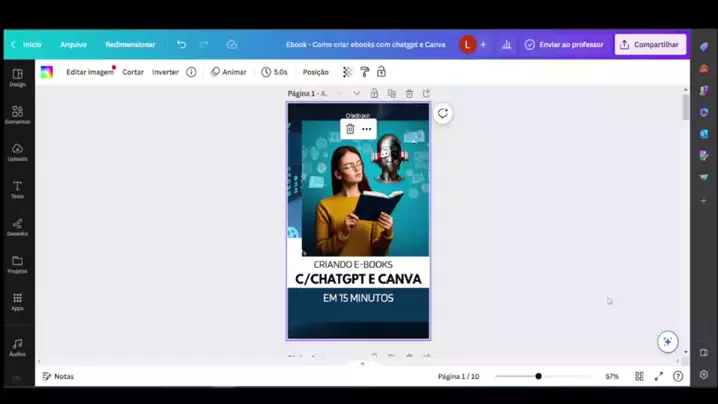718x404 pixels.
Task: Lock Página 1 using the padlock
Action: (x=374, y=93)
